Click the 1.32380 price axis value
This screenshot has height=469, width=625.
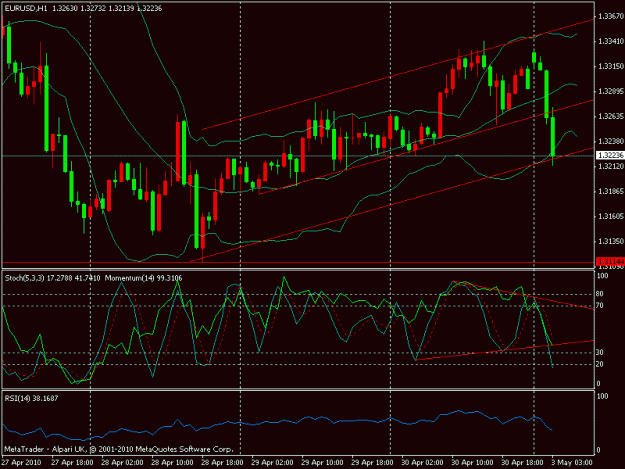pos(611,141)
